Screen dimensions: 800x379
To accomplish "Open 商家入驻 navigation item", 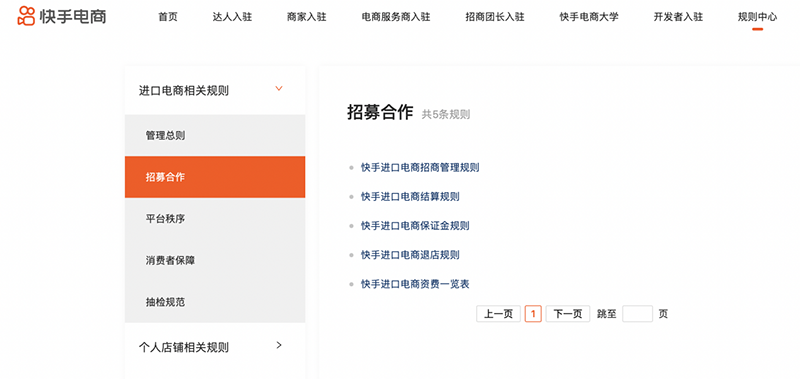I will (x=306, y=17).
